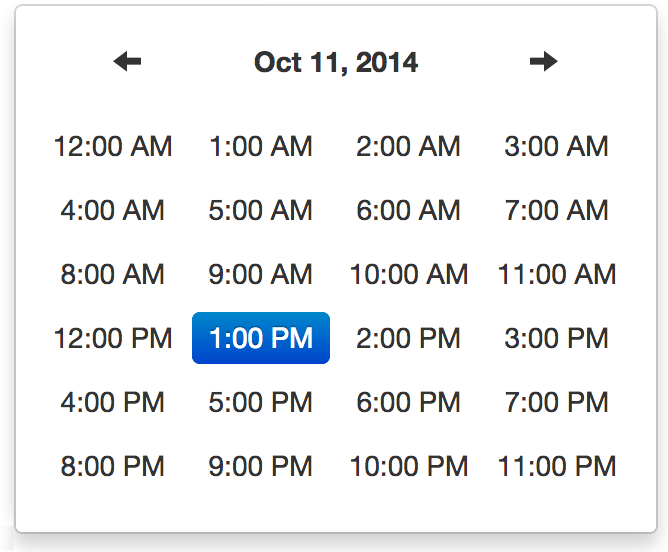Select 11:00 PM
This screenshot has height=552, width=668.
557,466
